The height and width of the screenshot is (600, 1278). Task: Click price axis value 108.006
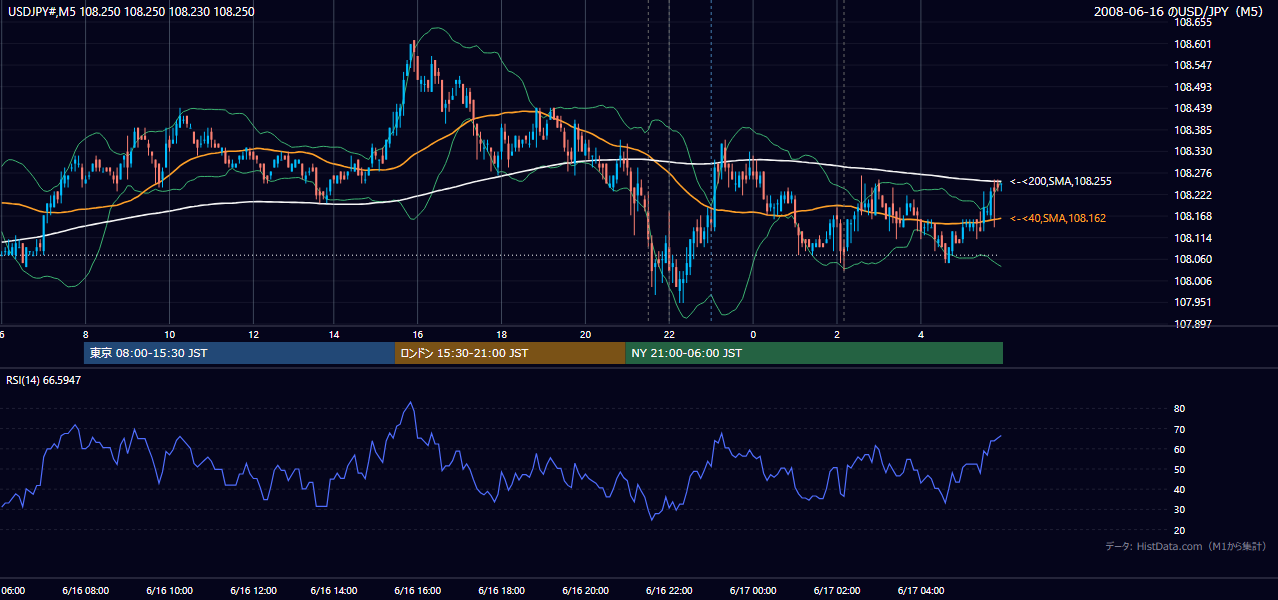pos(1192,282)
